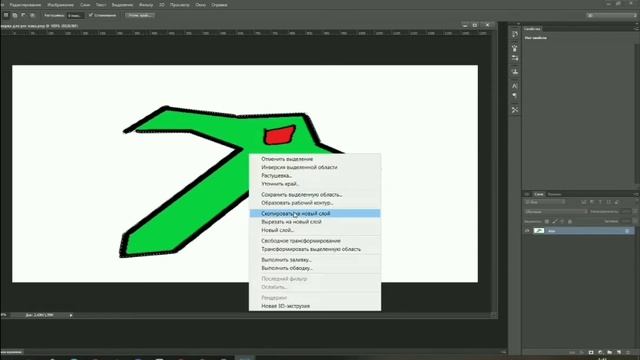The height and width of the screenshot is (360, 640).
Task: Click zoom percentage field in status bar
Action: 4,315
